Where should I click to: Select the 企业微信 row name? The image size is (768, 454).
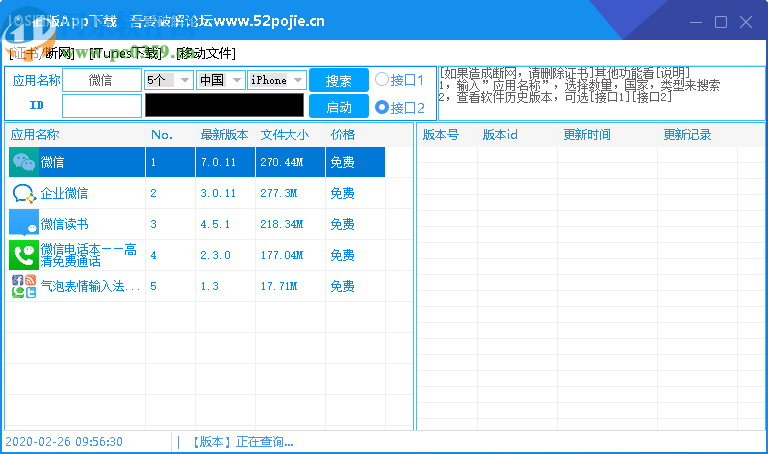tap(64, 193)
